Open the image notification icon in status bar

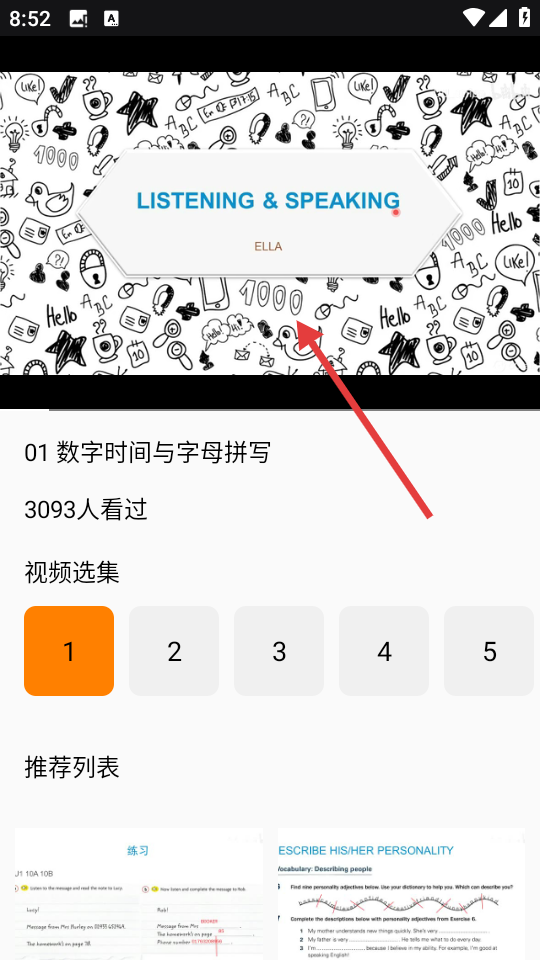tap(78, 18)
